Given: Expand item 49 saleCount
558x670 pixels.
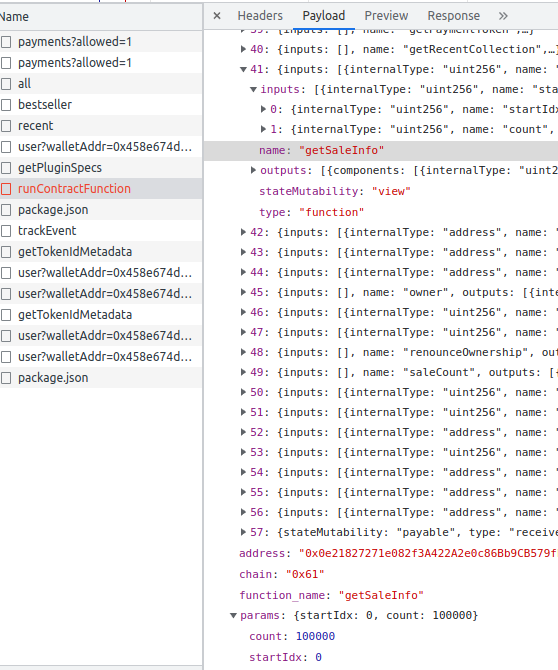Looking at the screenshot, I should pos(243,372).
